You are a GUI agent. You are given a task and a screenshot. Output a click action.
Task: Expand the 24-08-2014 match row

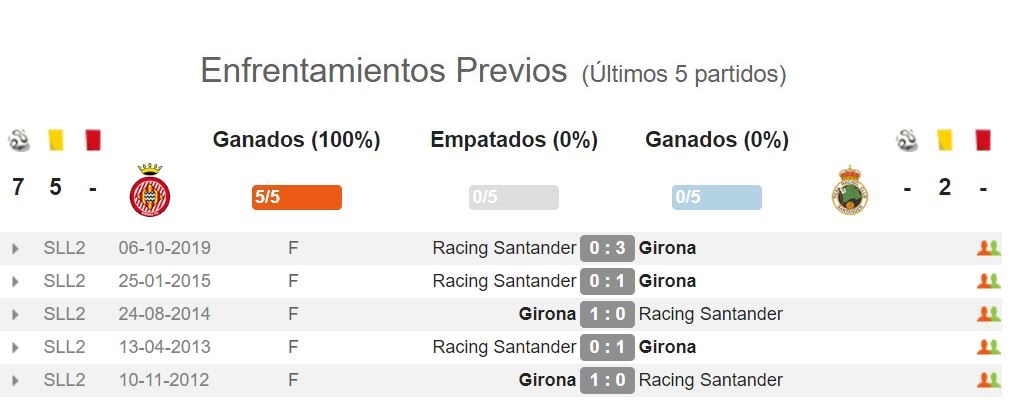coord(15,314)
